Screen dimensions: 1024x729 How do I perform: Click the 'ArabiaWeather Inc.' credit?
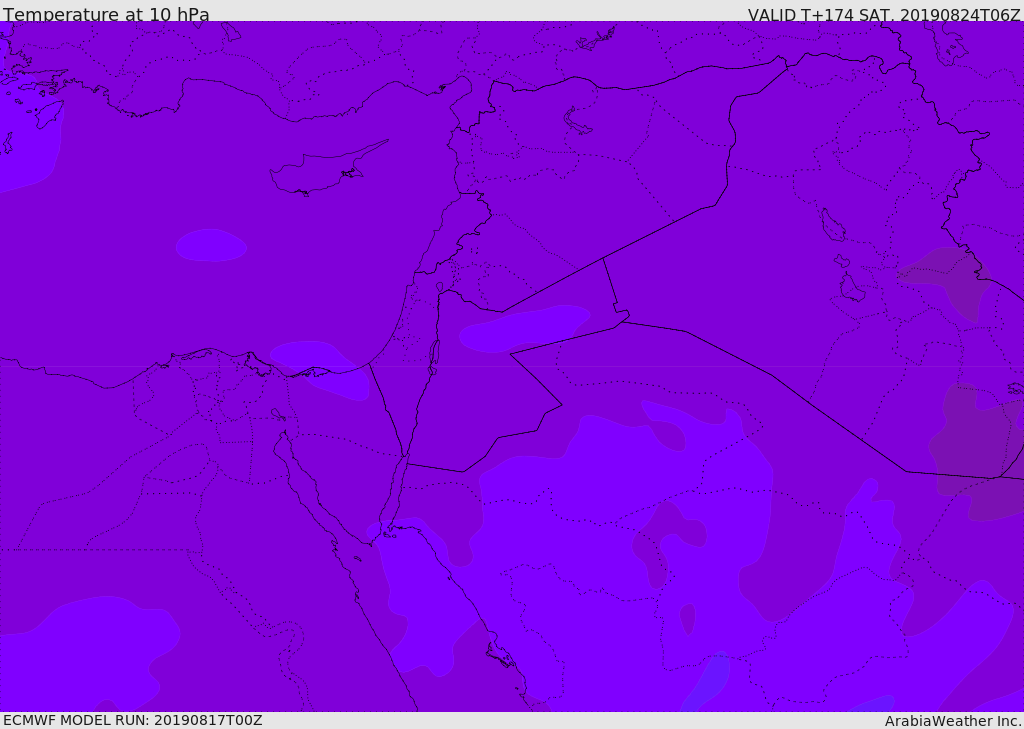click(954, 721)
